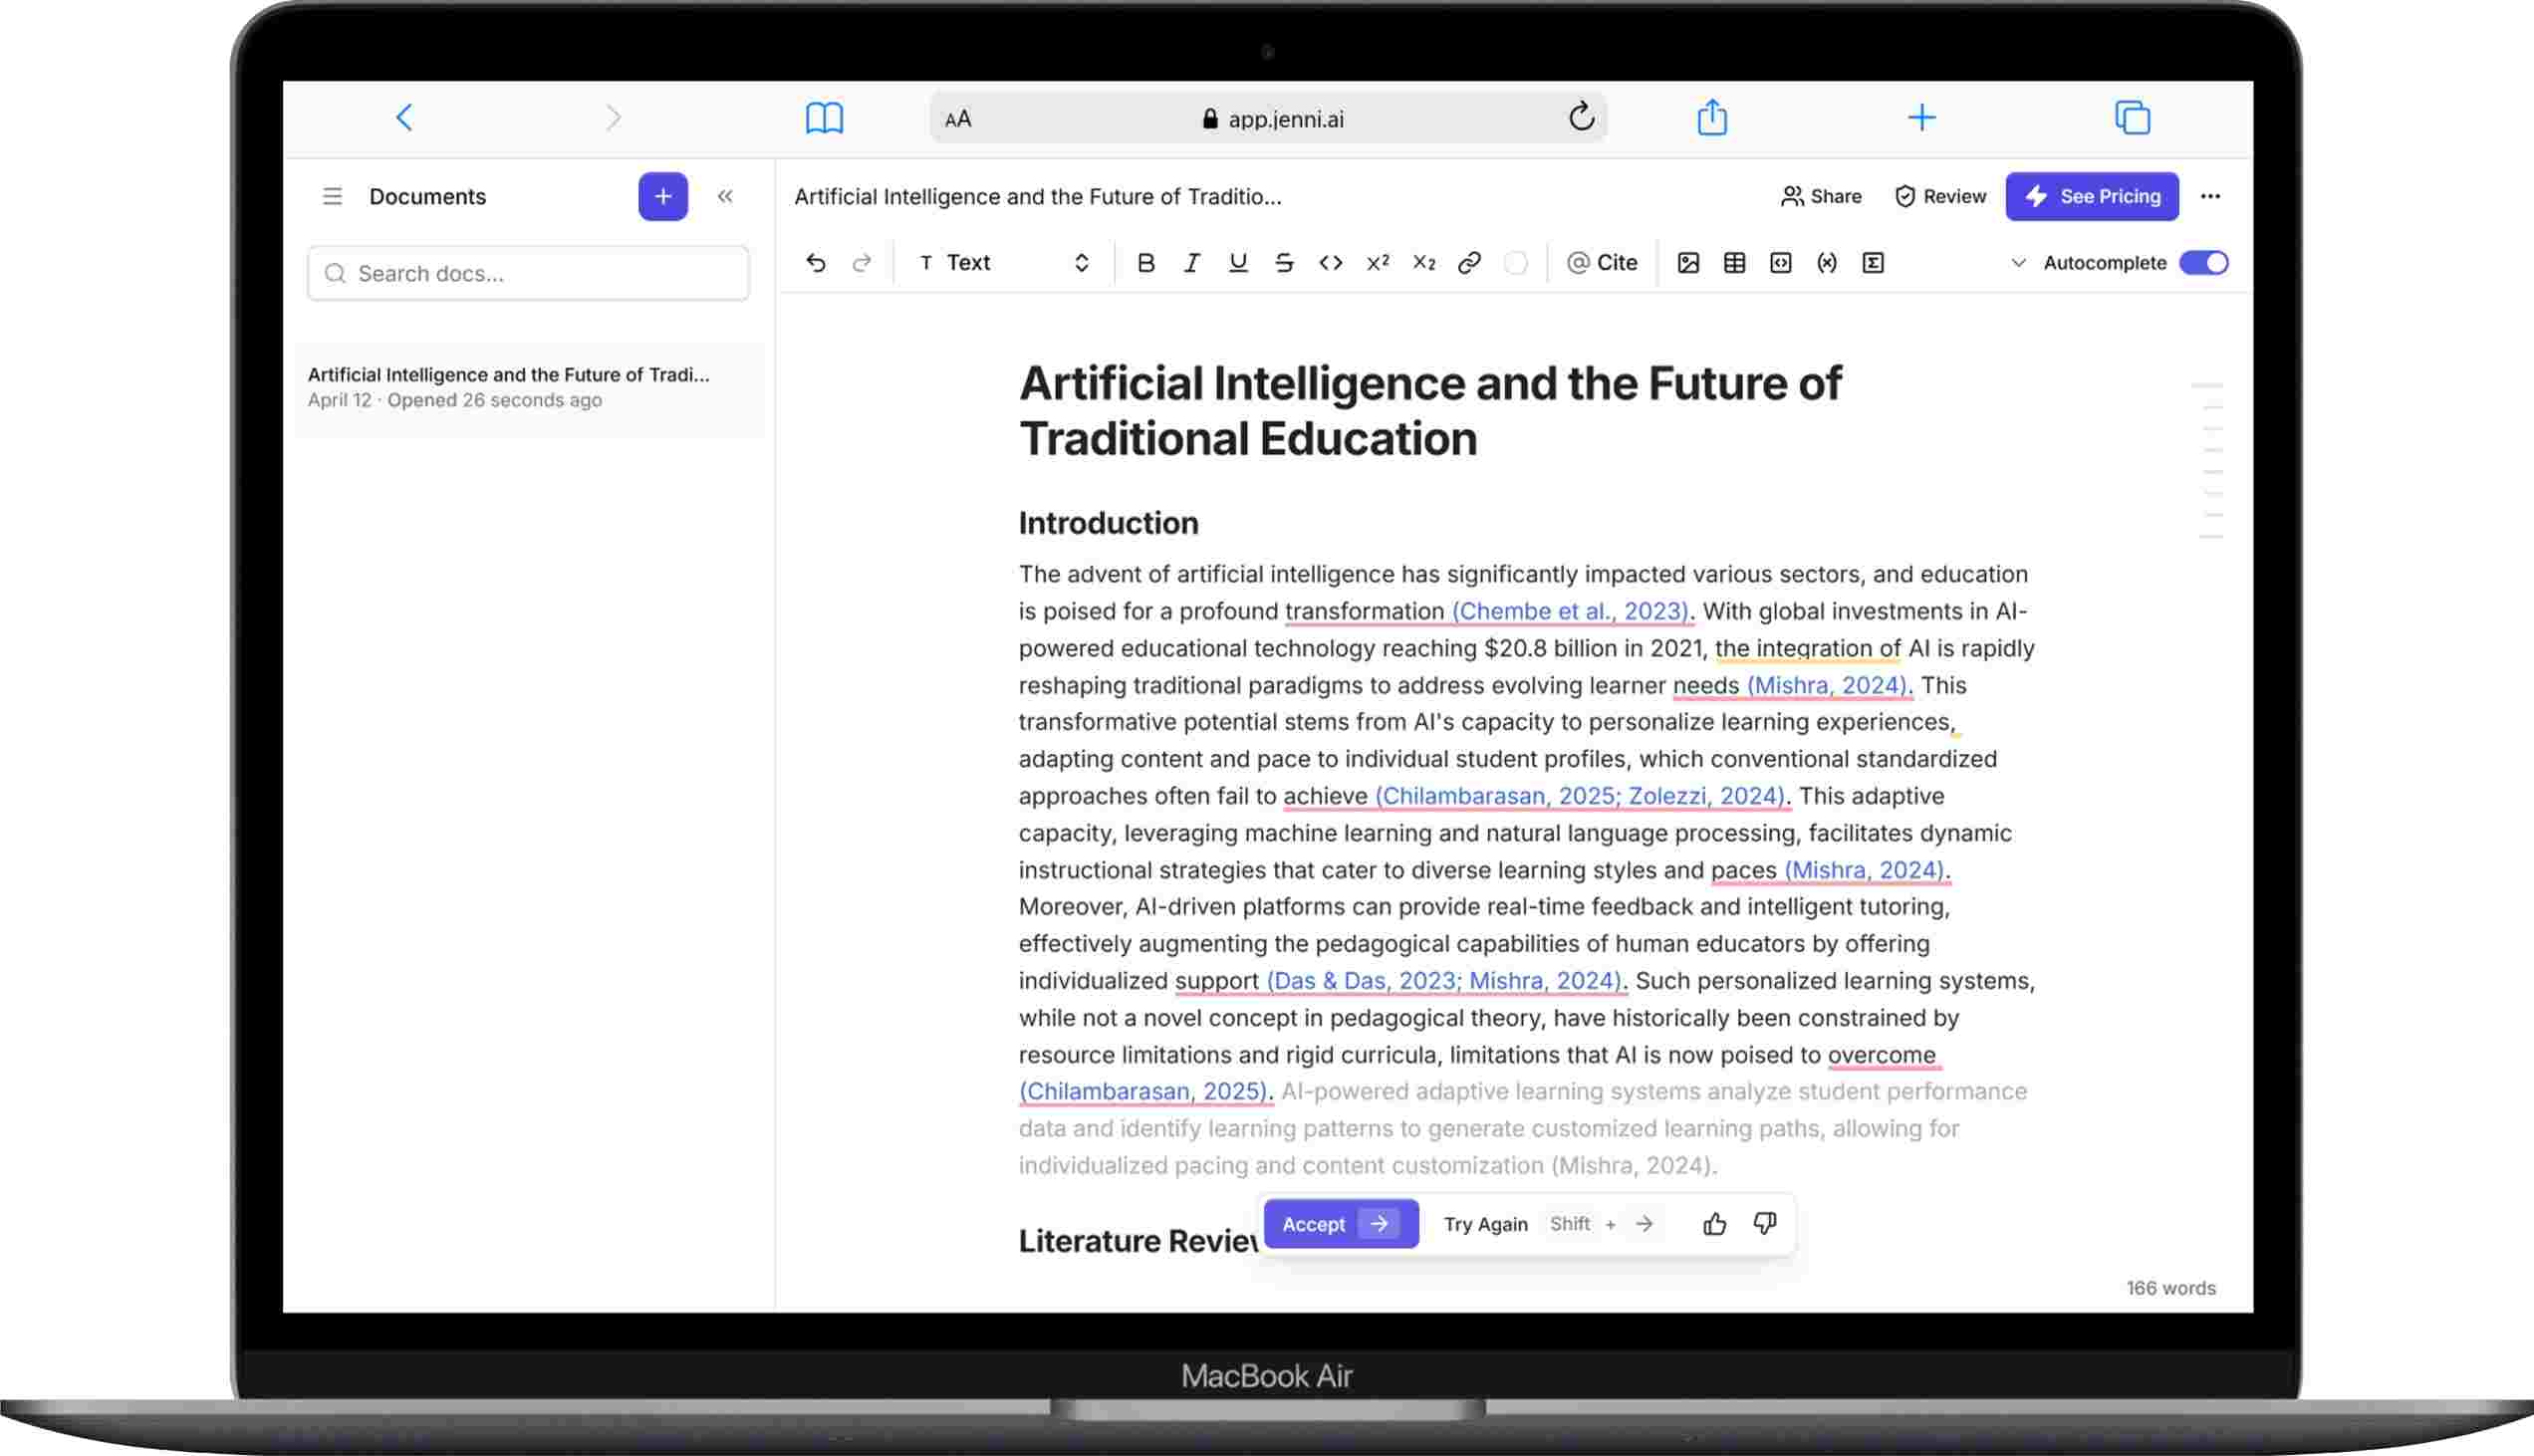Insert a link with chain icon
This screenshot has height=1456, width=2534.
(x=1469, y=263)
